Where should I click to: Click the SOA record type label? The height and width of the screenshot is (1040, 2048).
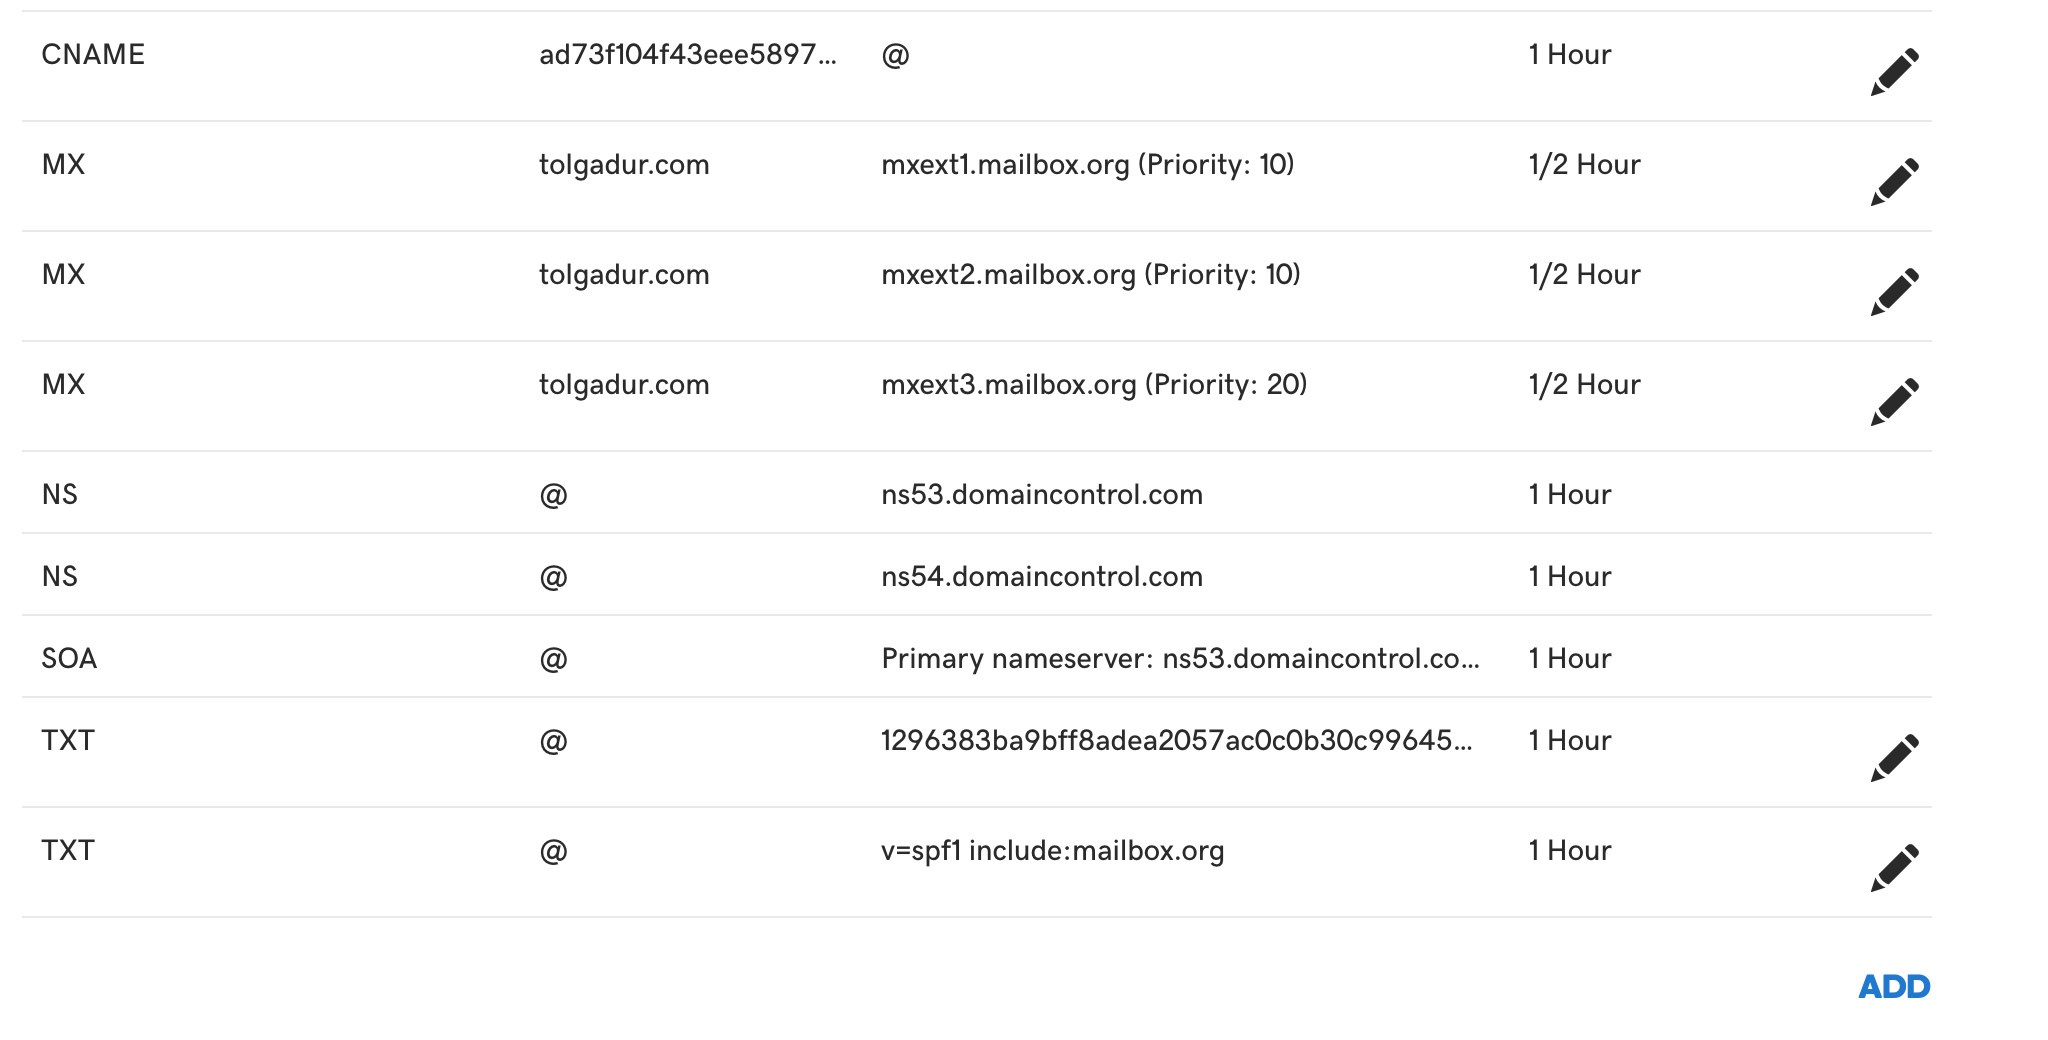click(x=69, y=659)
